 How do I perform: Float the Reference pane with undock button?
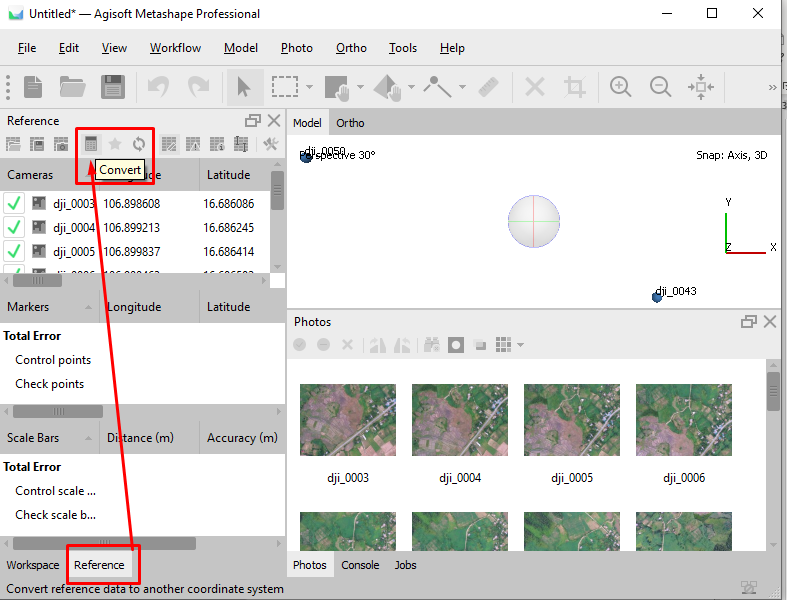click(x=252, y=121)
